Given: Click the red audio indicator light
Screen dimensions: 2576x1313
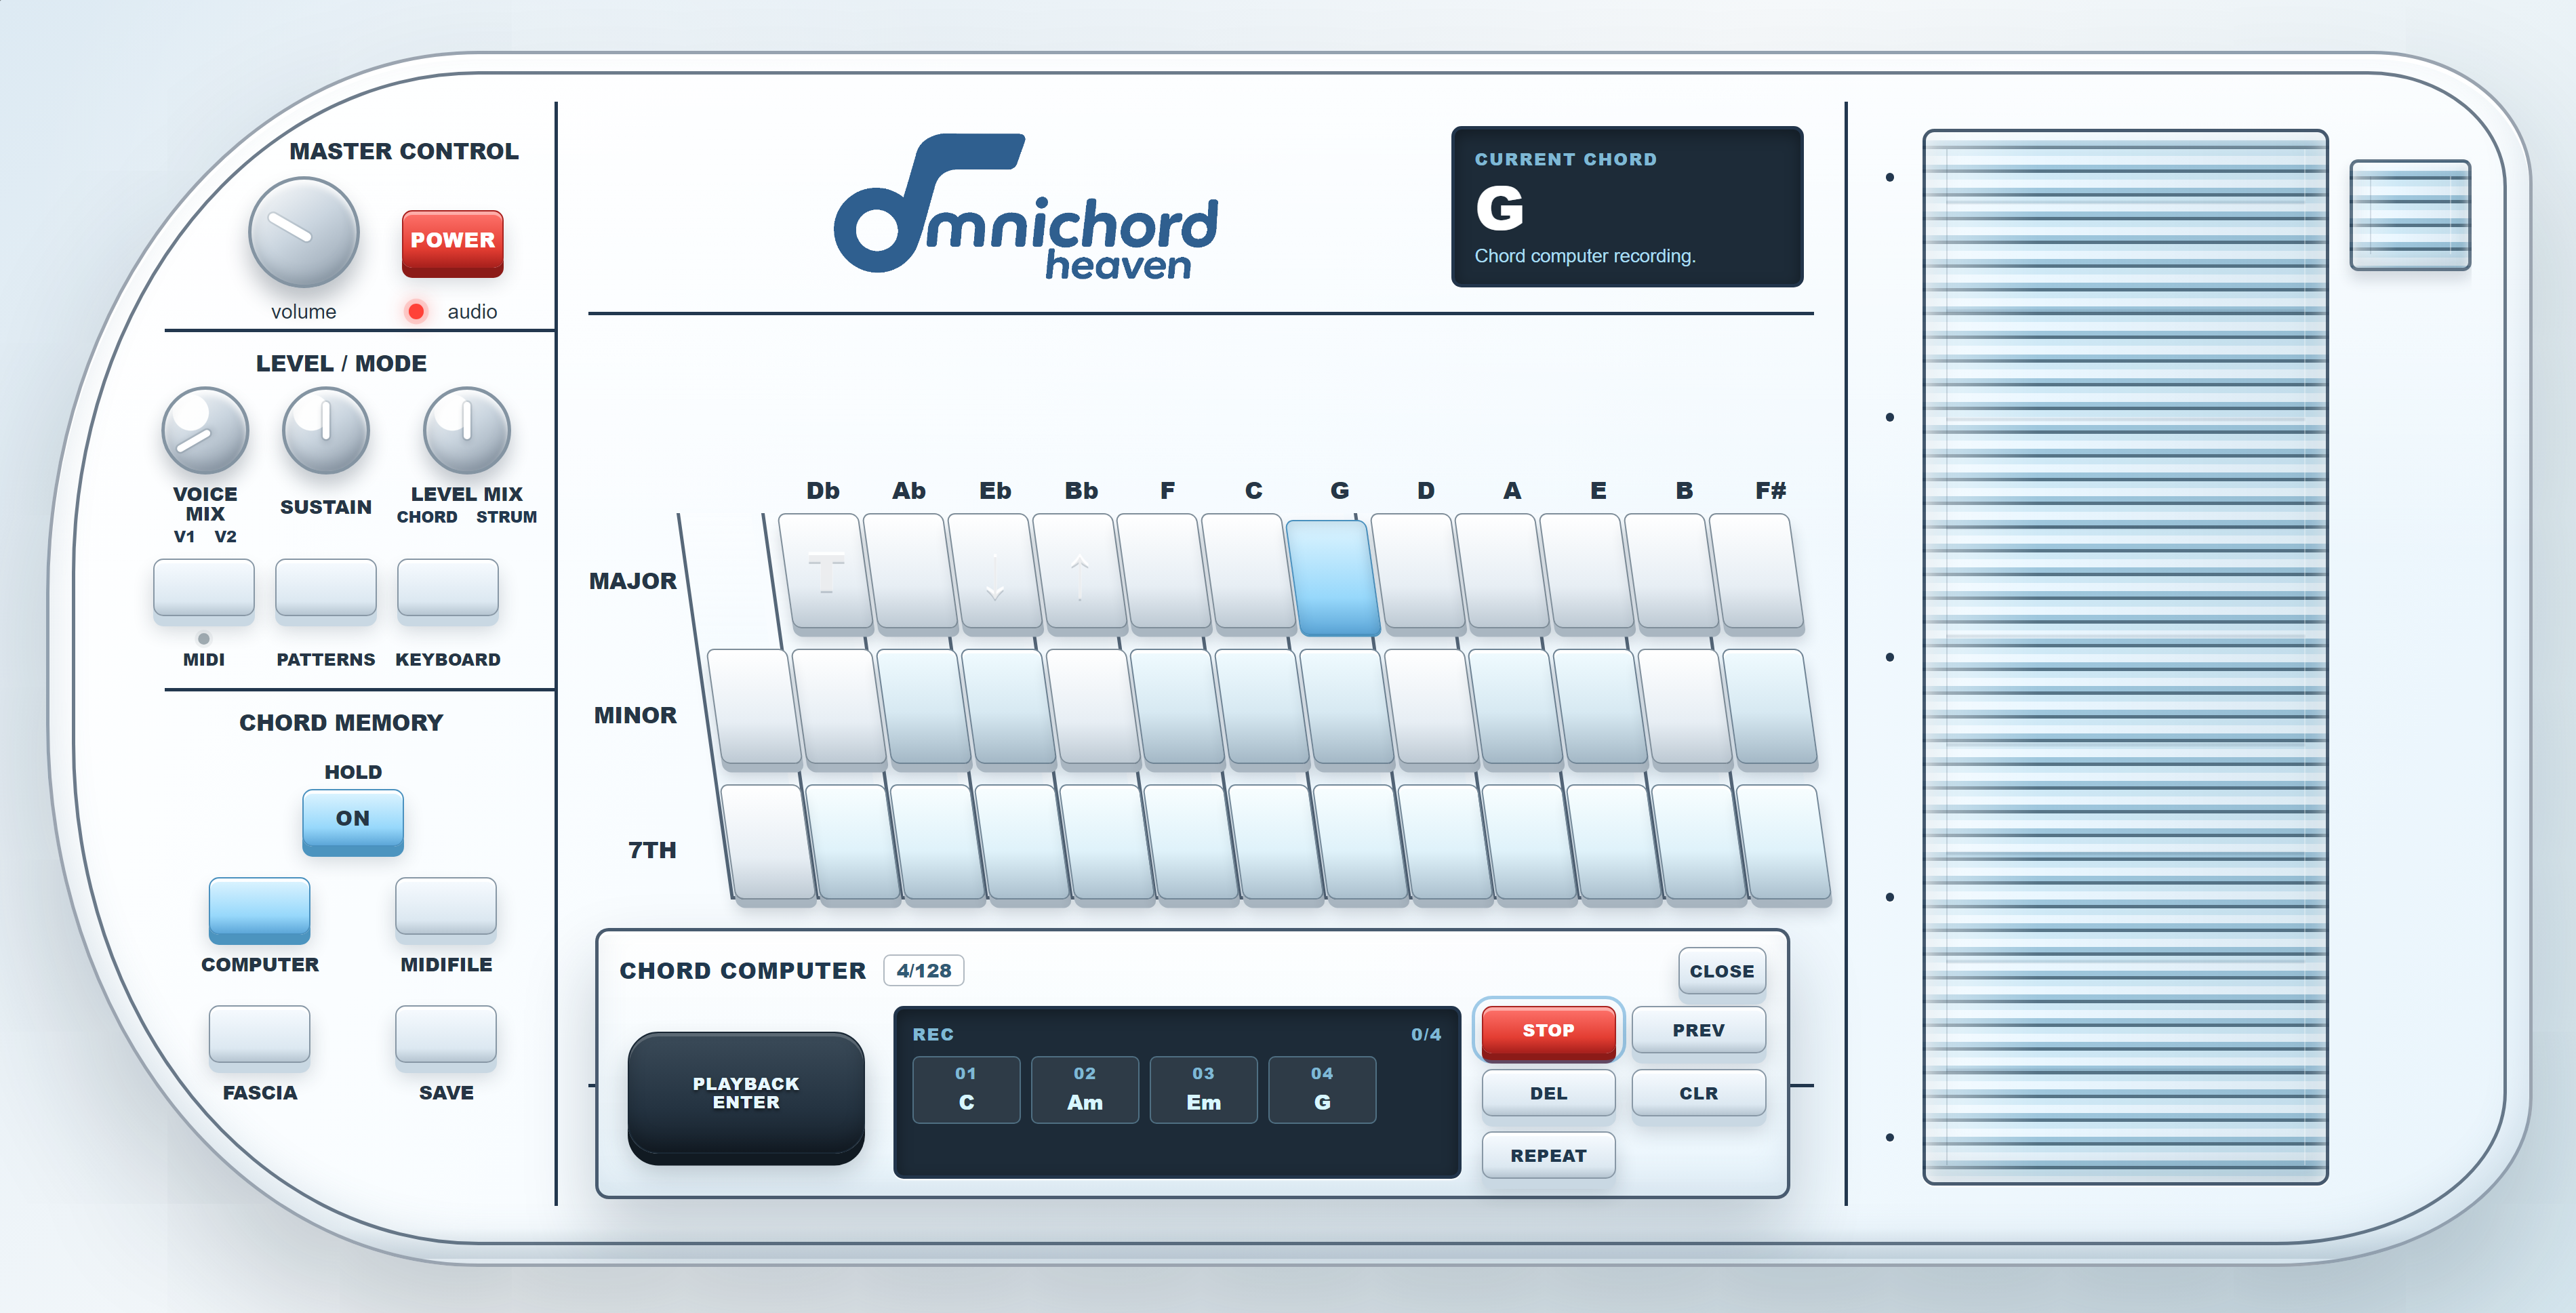Looking at the screenshot, I should tap(416, 311).
